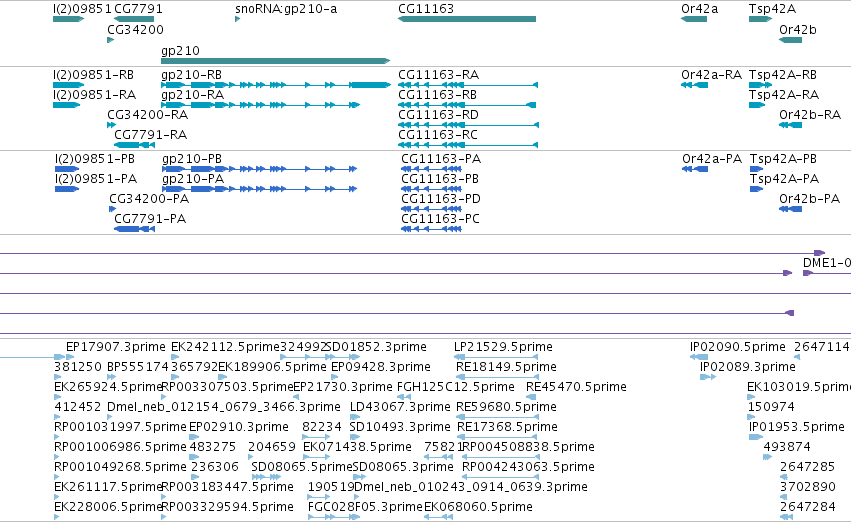Select the Tsp42A gene label
Viewport: 851px width, 522px height.
pos(772,9)
